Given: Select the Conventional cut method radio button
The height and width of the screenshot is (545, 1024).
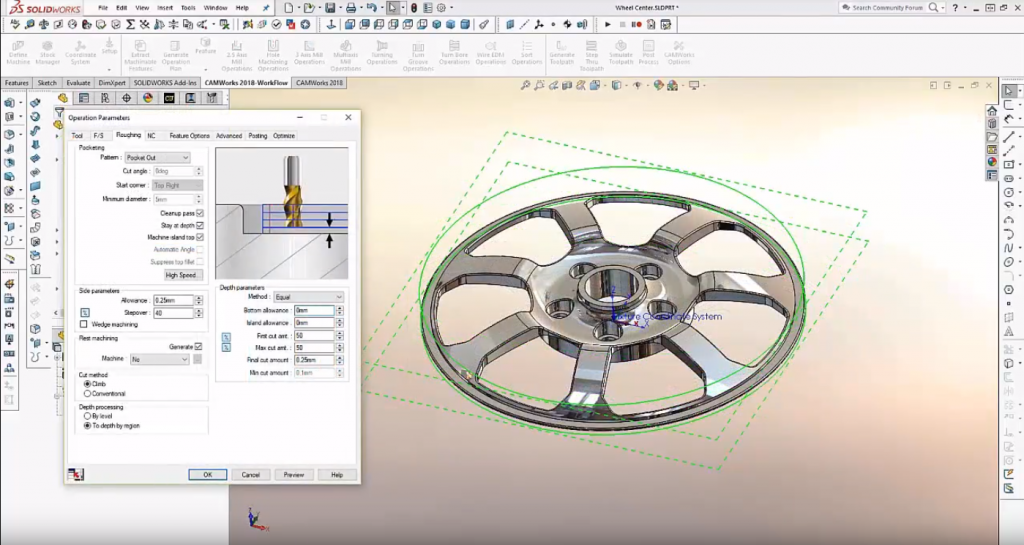Looking at the screenshot, I should 88,393.
